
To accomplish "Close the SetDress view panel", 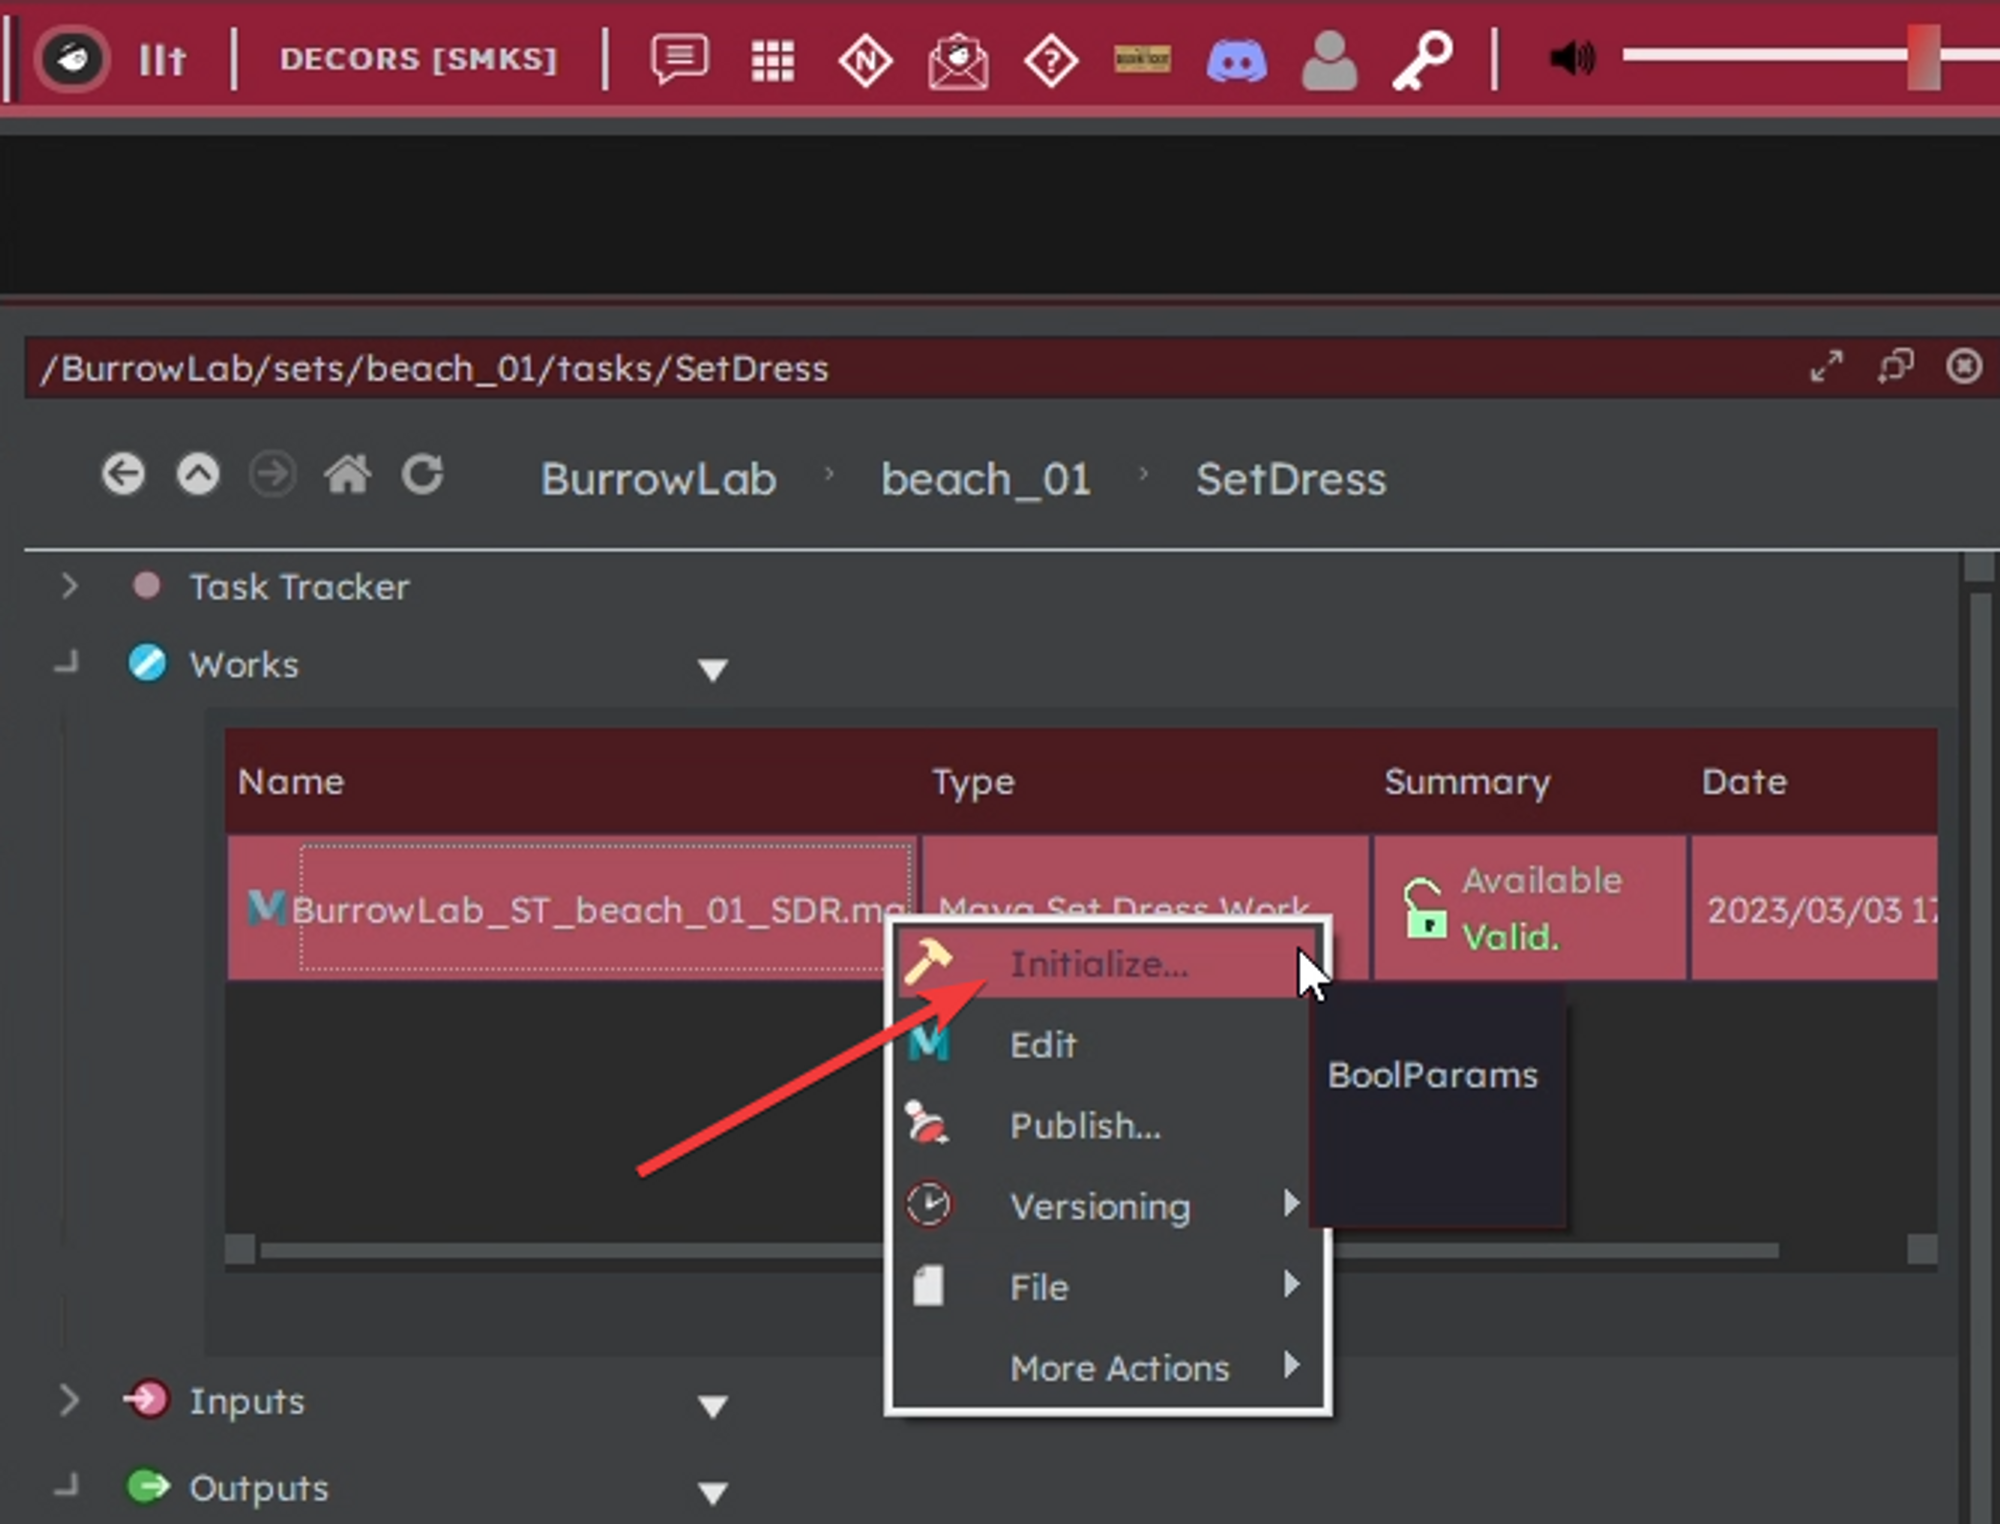I will [1964, 367].
